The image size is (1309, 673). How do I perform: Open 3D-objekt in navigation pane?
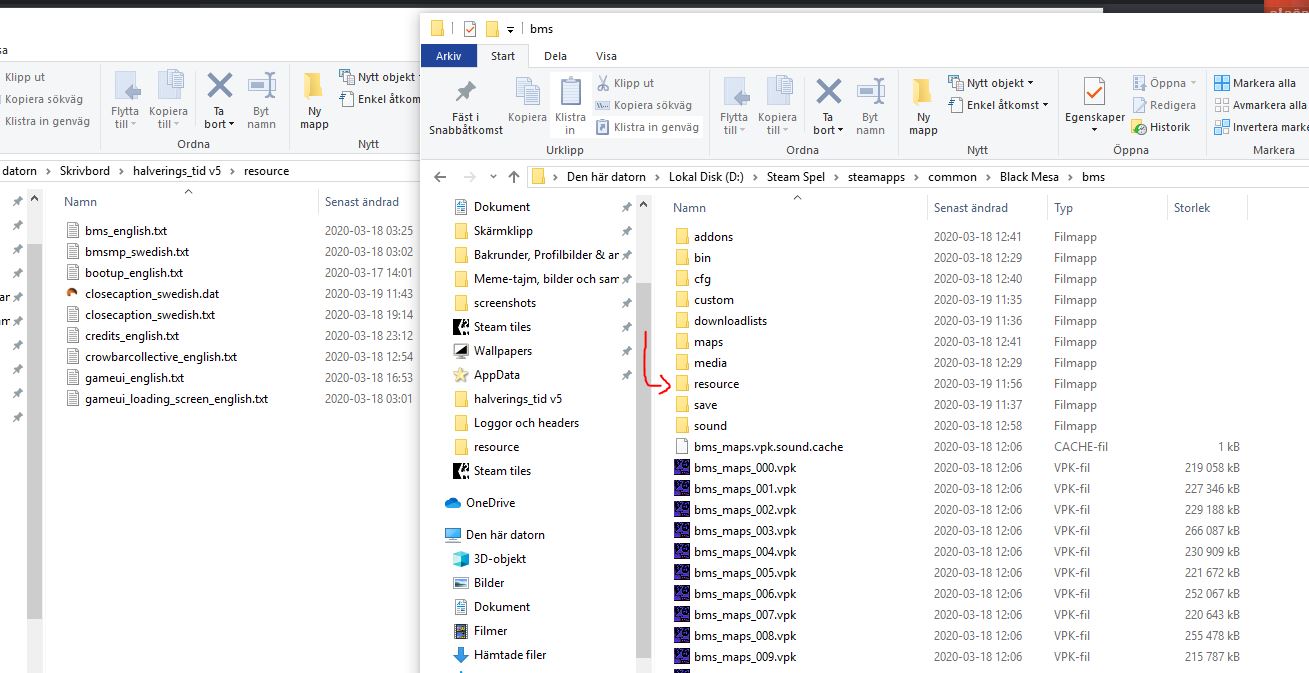tap(499, 559)
